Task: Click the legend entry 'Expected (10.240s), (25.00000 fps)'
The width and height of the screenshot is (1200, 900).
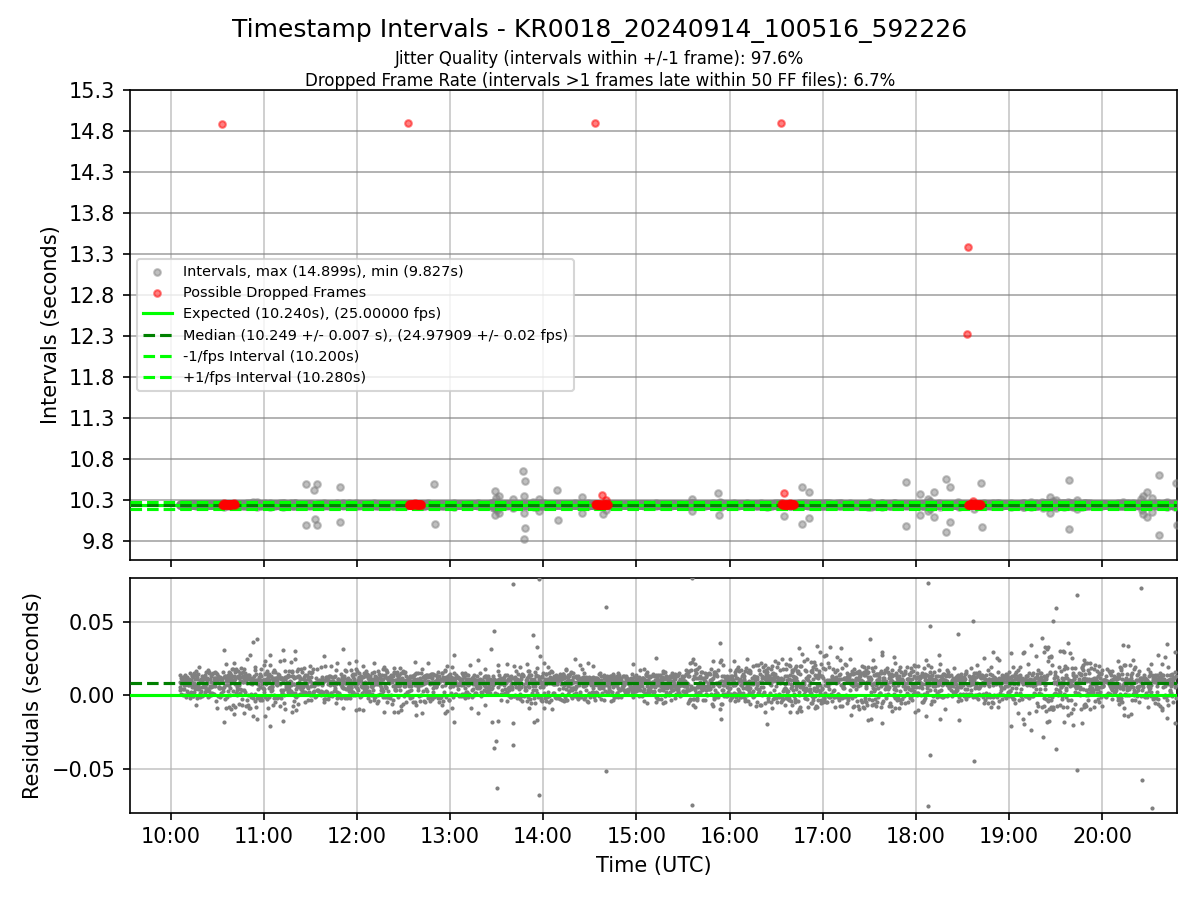Action: tap(312, 313)
